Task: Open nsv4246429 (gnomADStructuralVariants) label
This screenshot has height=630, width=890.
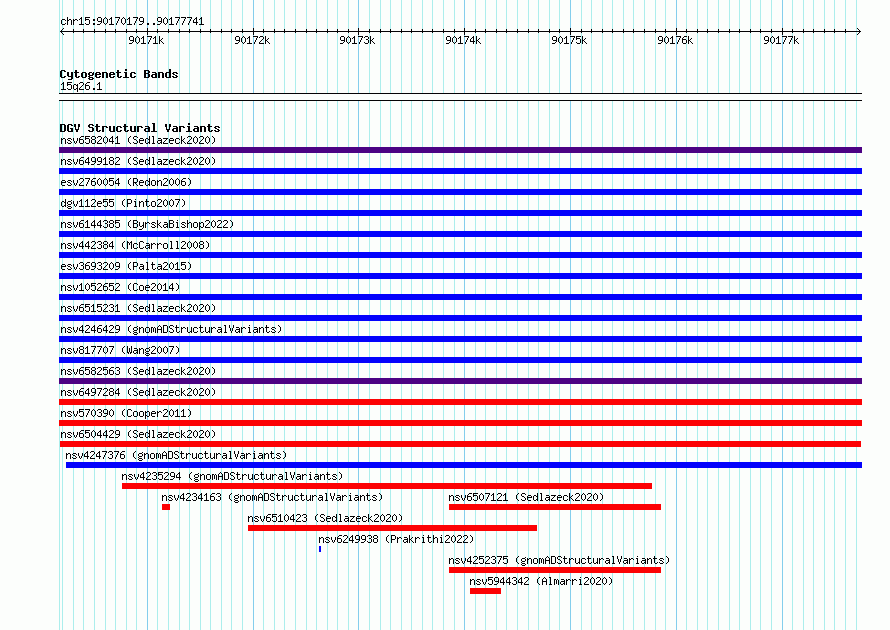Action: pos(171,329)
